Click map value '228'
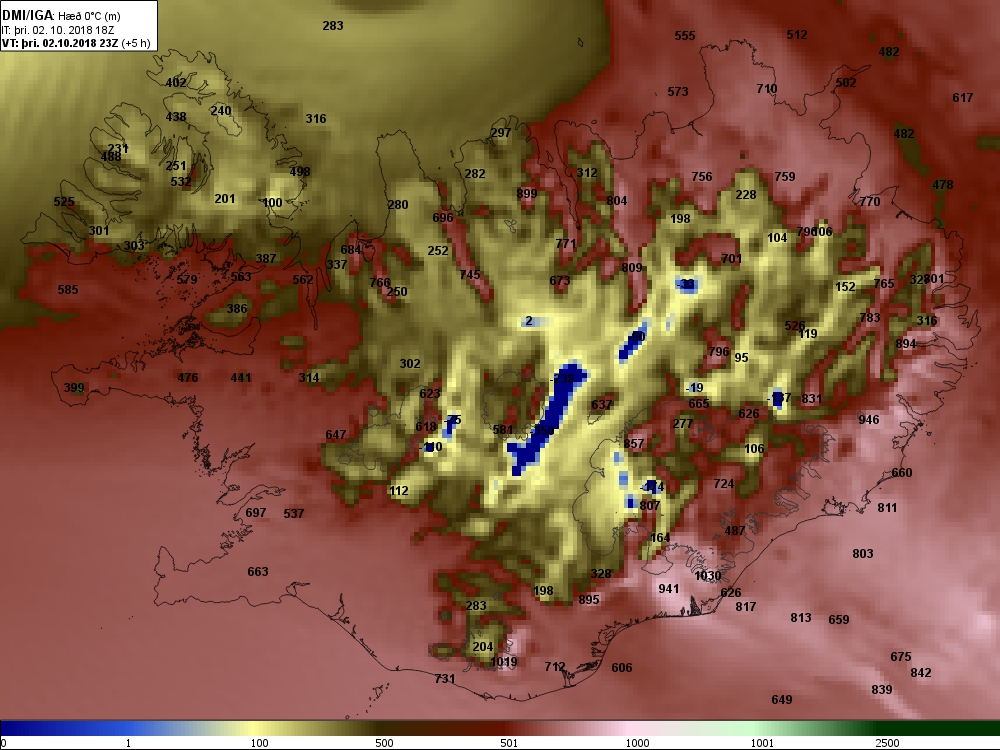 (746, 195)
